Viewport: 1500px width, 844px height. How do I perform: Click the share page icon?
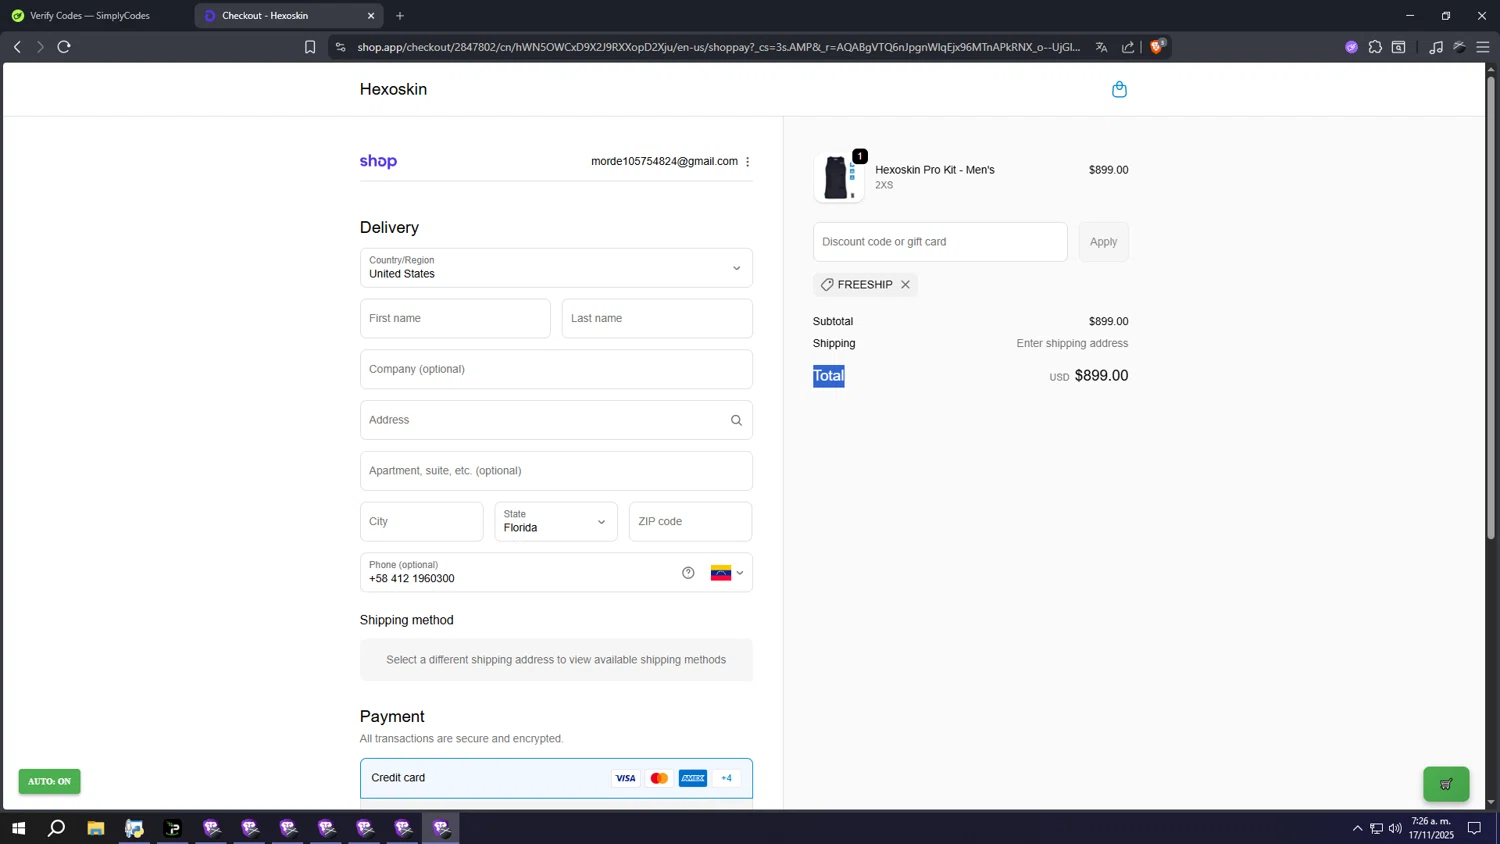point(1128,47)
